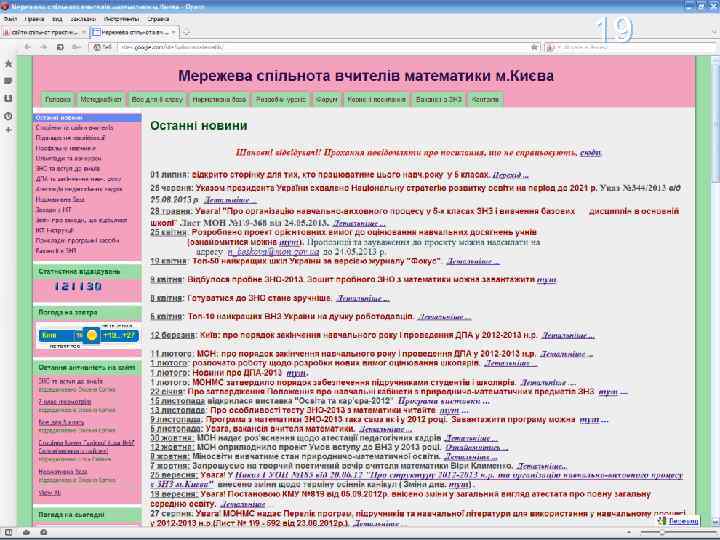Go back with the back arrow button

click(28, 47)
